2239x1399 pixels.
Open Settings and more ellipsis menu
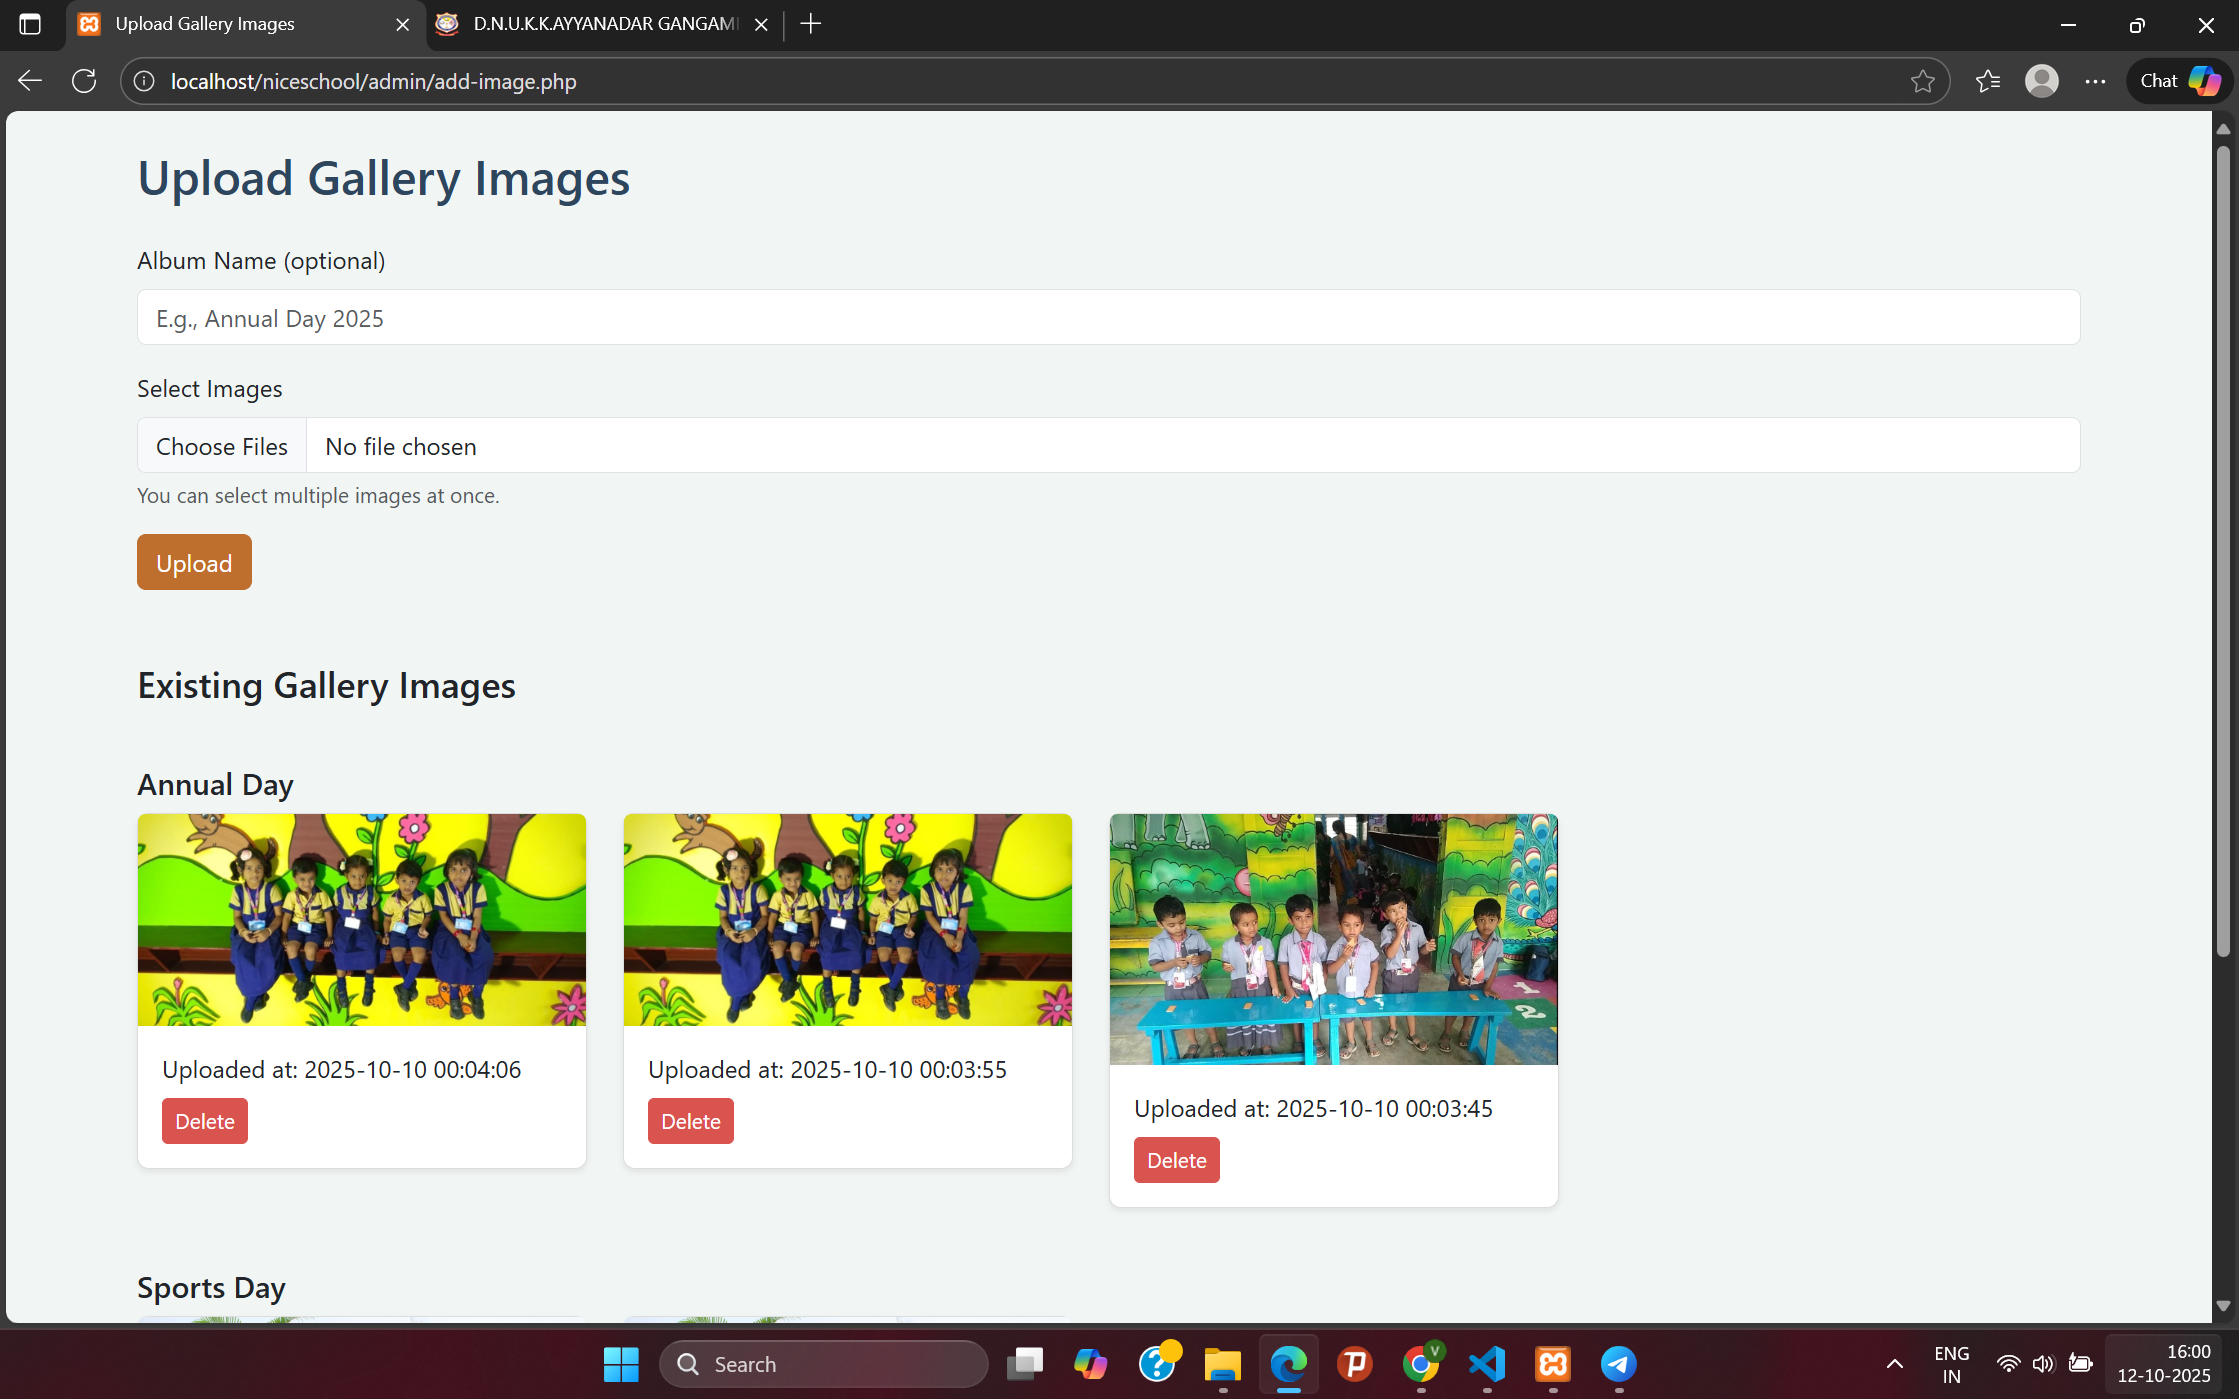coord(2095,81)
